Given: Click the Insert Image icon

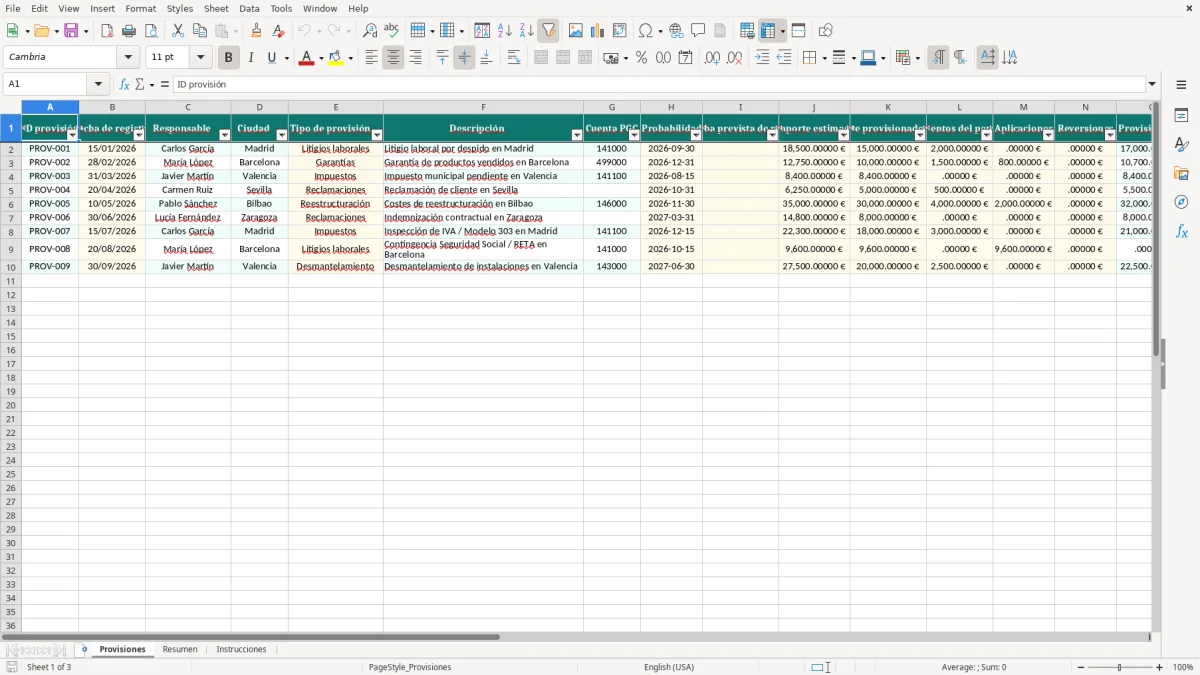Looking at the screenshot, I should click(575, 31).
